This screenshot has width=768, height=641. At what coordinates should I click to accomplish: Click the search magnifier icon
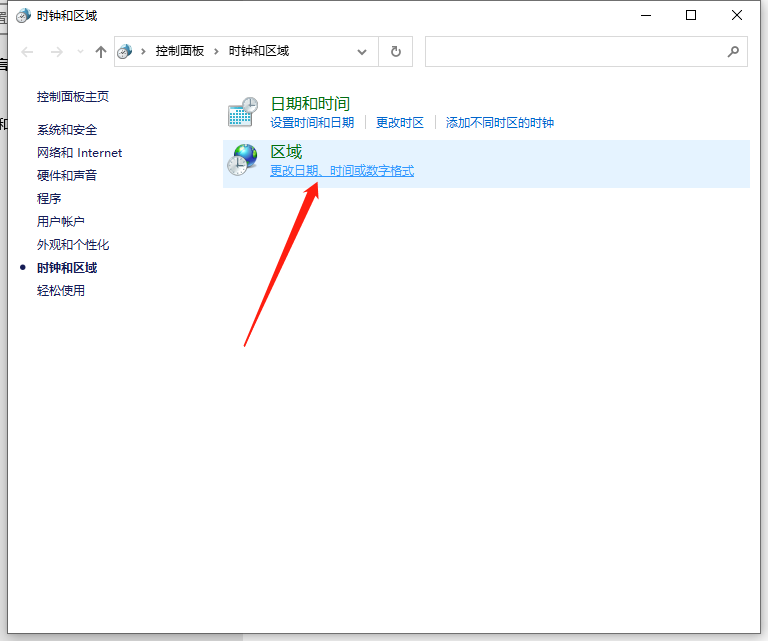pos(733,51)
